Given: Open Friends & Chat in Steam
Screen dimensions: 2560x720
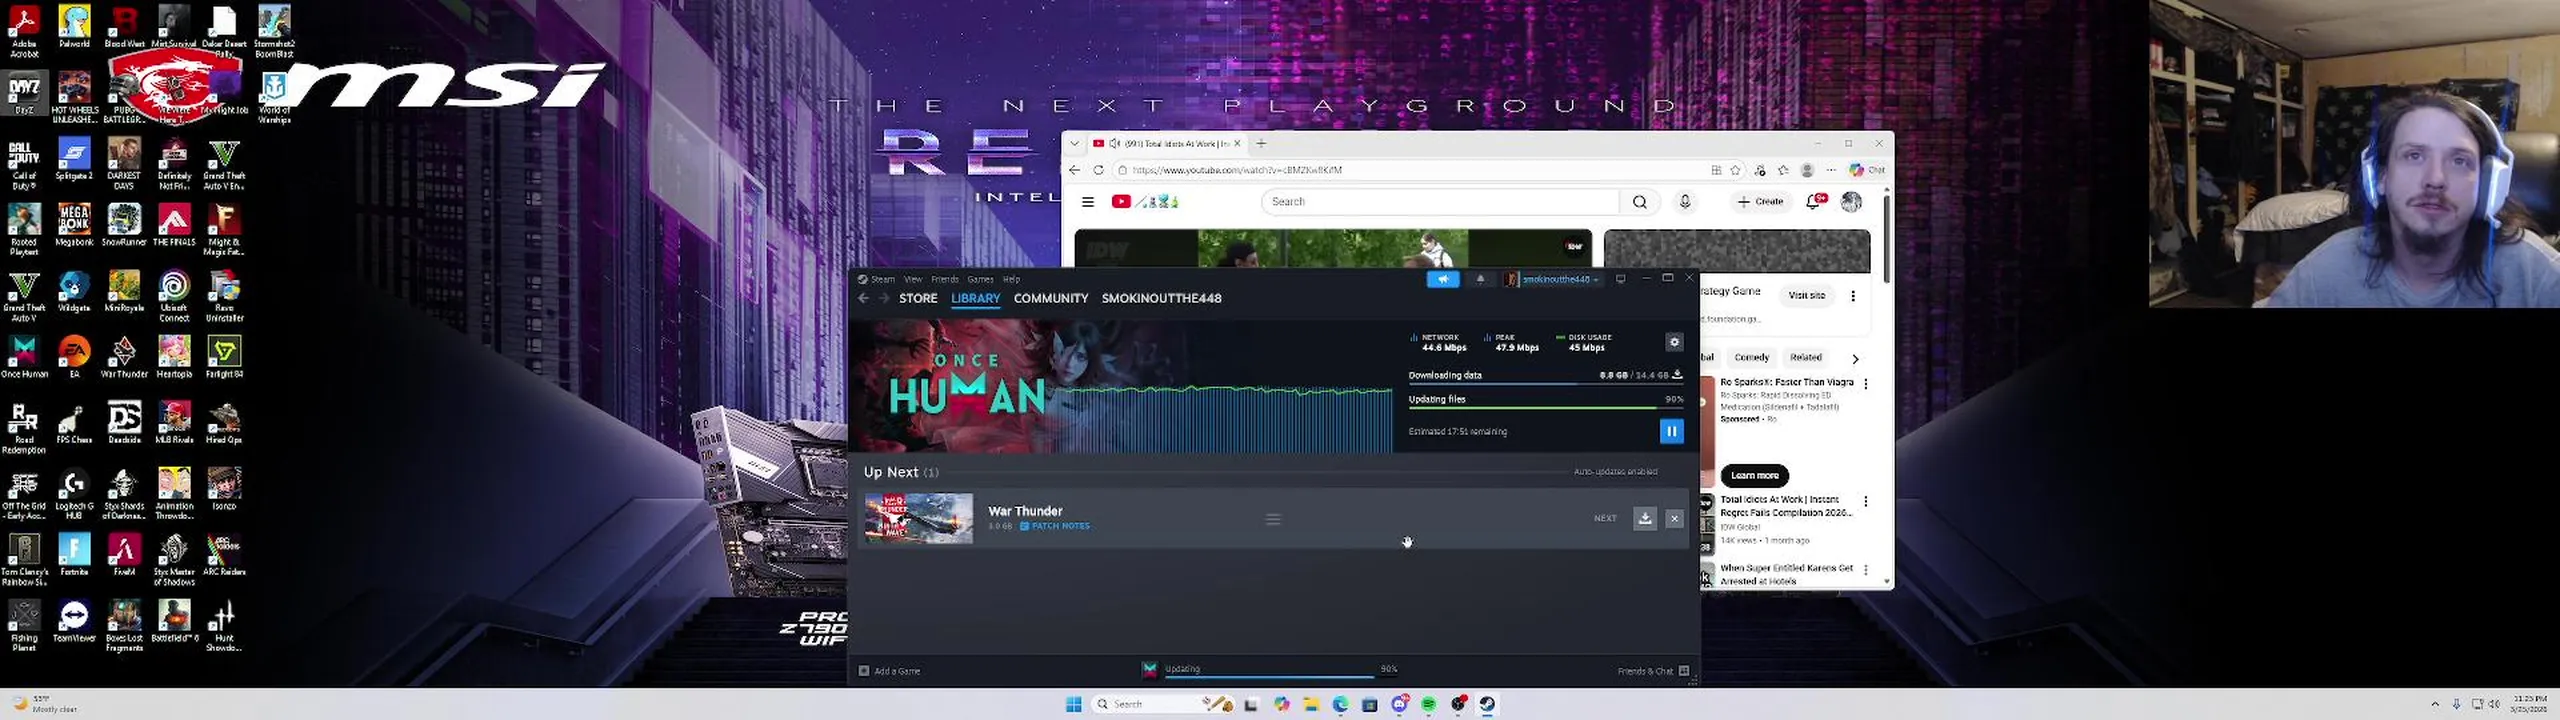Looking at the screenshot, I should coord(1653,671).
